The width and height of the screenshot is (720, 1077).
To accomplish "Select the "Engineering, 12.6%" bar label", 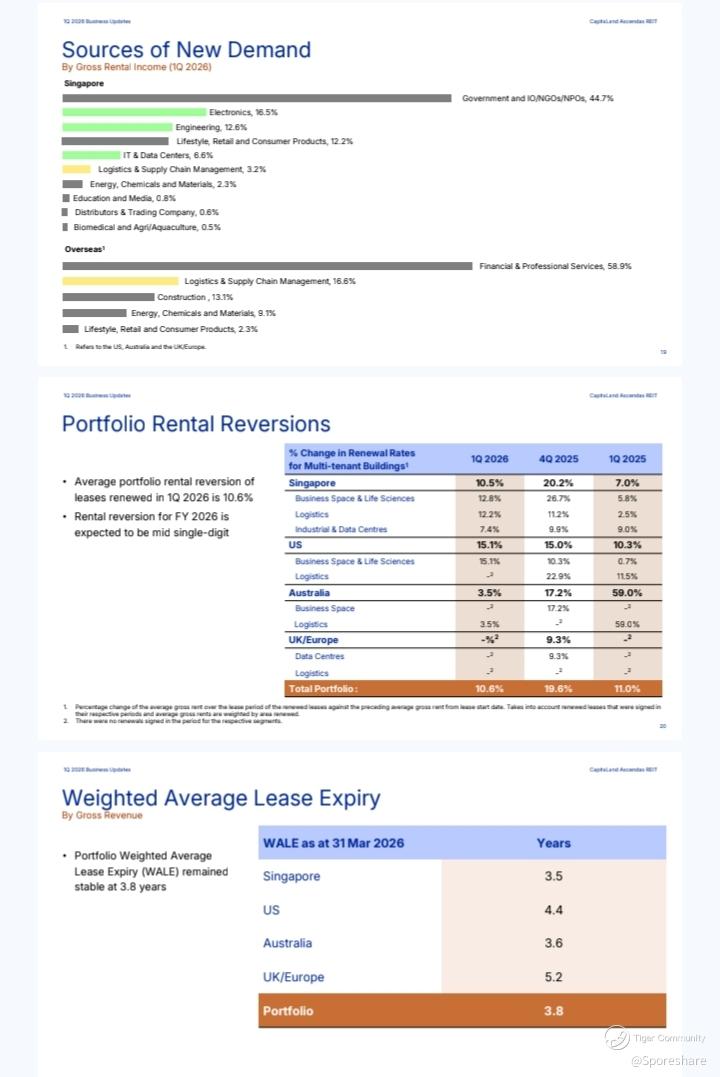I will pyautogui.click(x=211, y=127).
